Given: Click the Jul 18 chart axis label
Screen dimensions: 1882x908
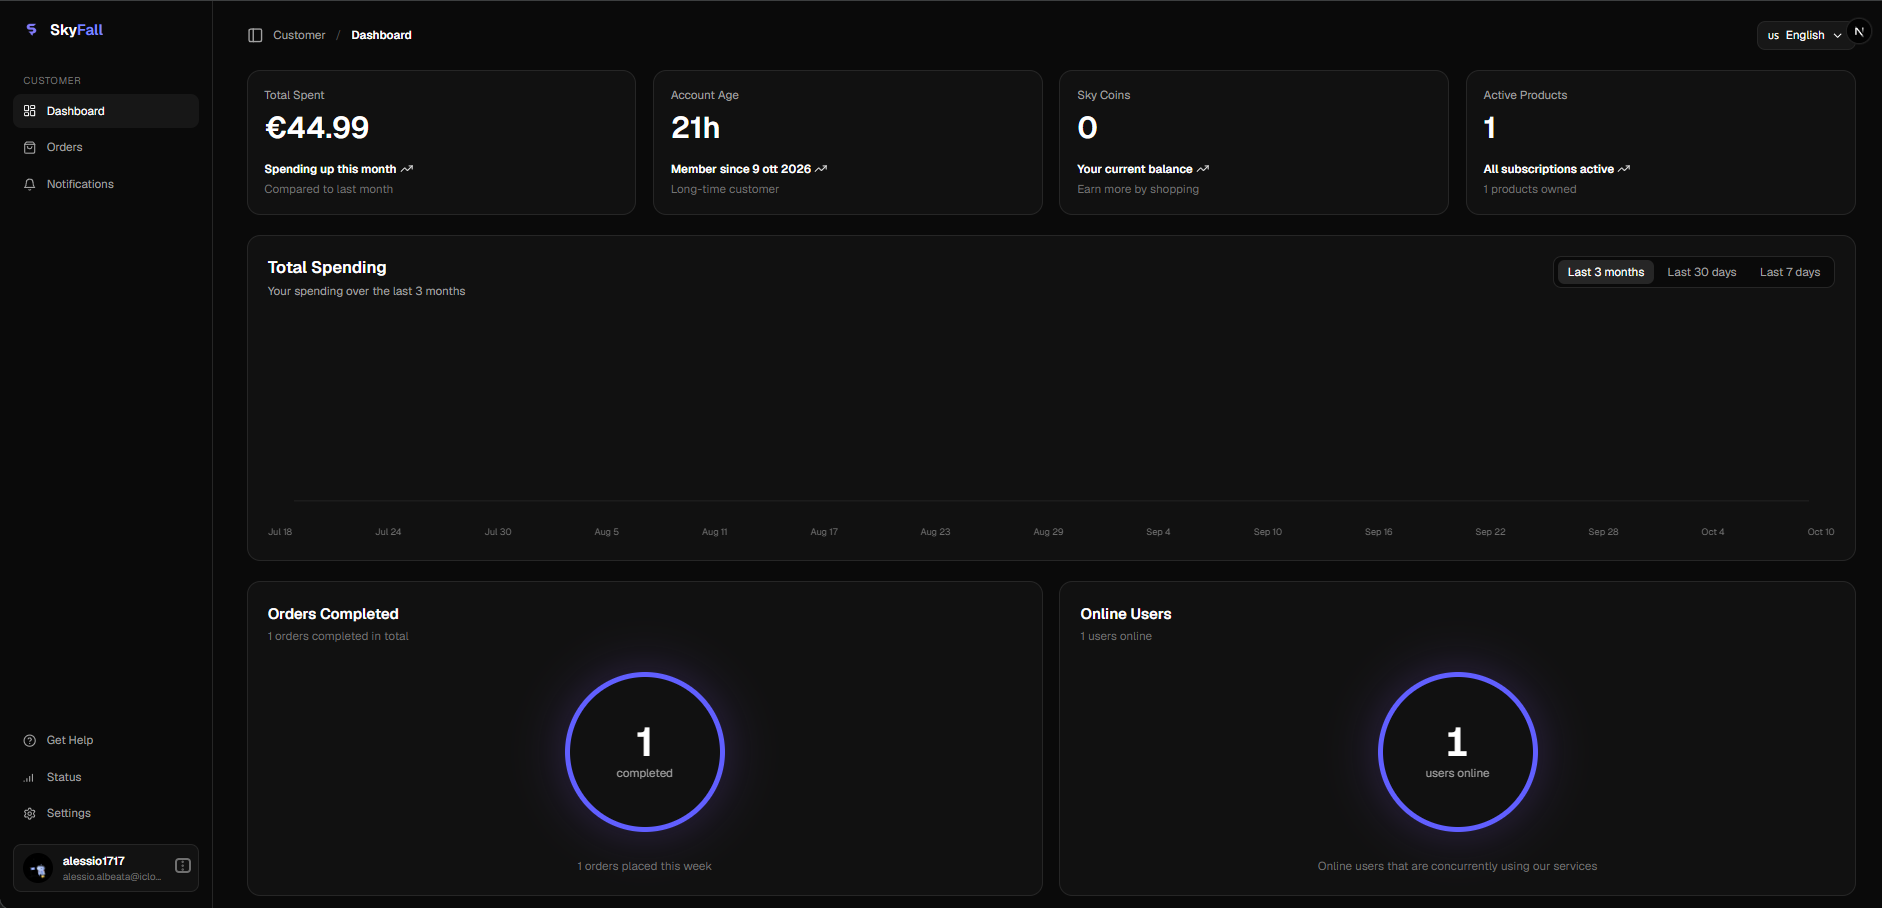Looking at the screenshot, I should pos(280,532).
